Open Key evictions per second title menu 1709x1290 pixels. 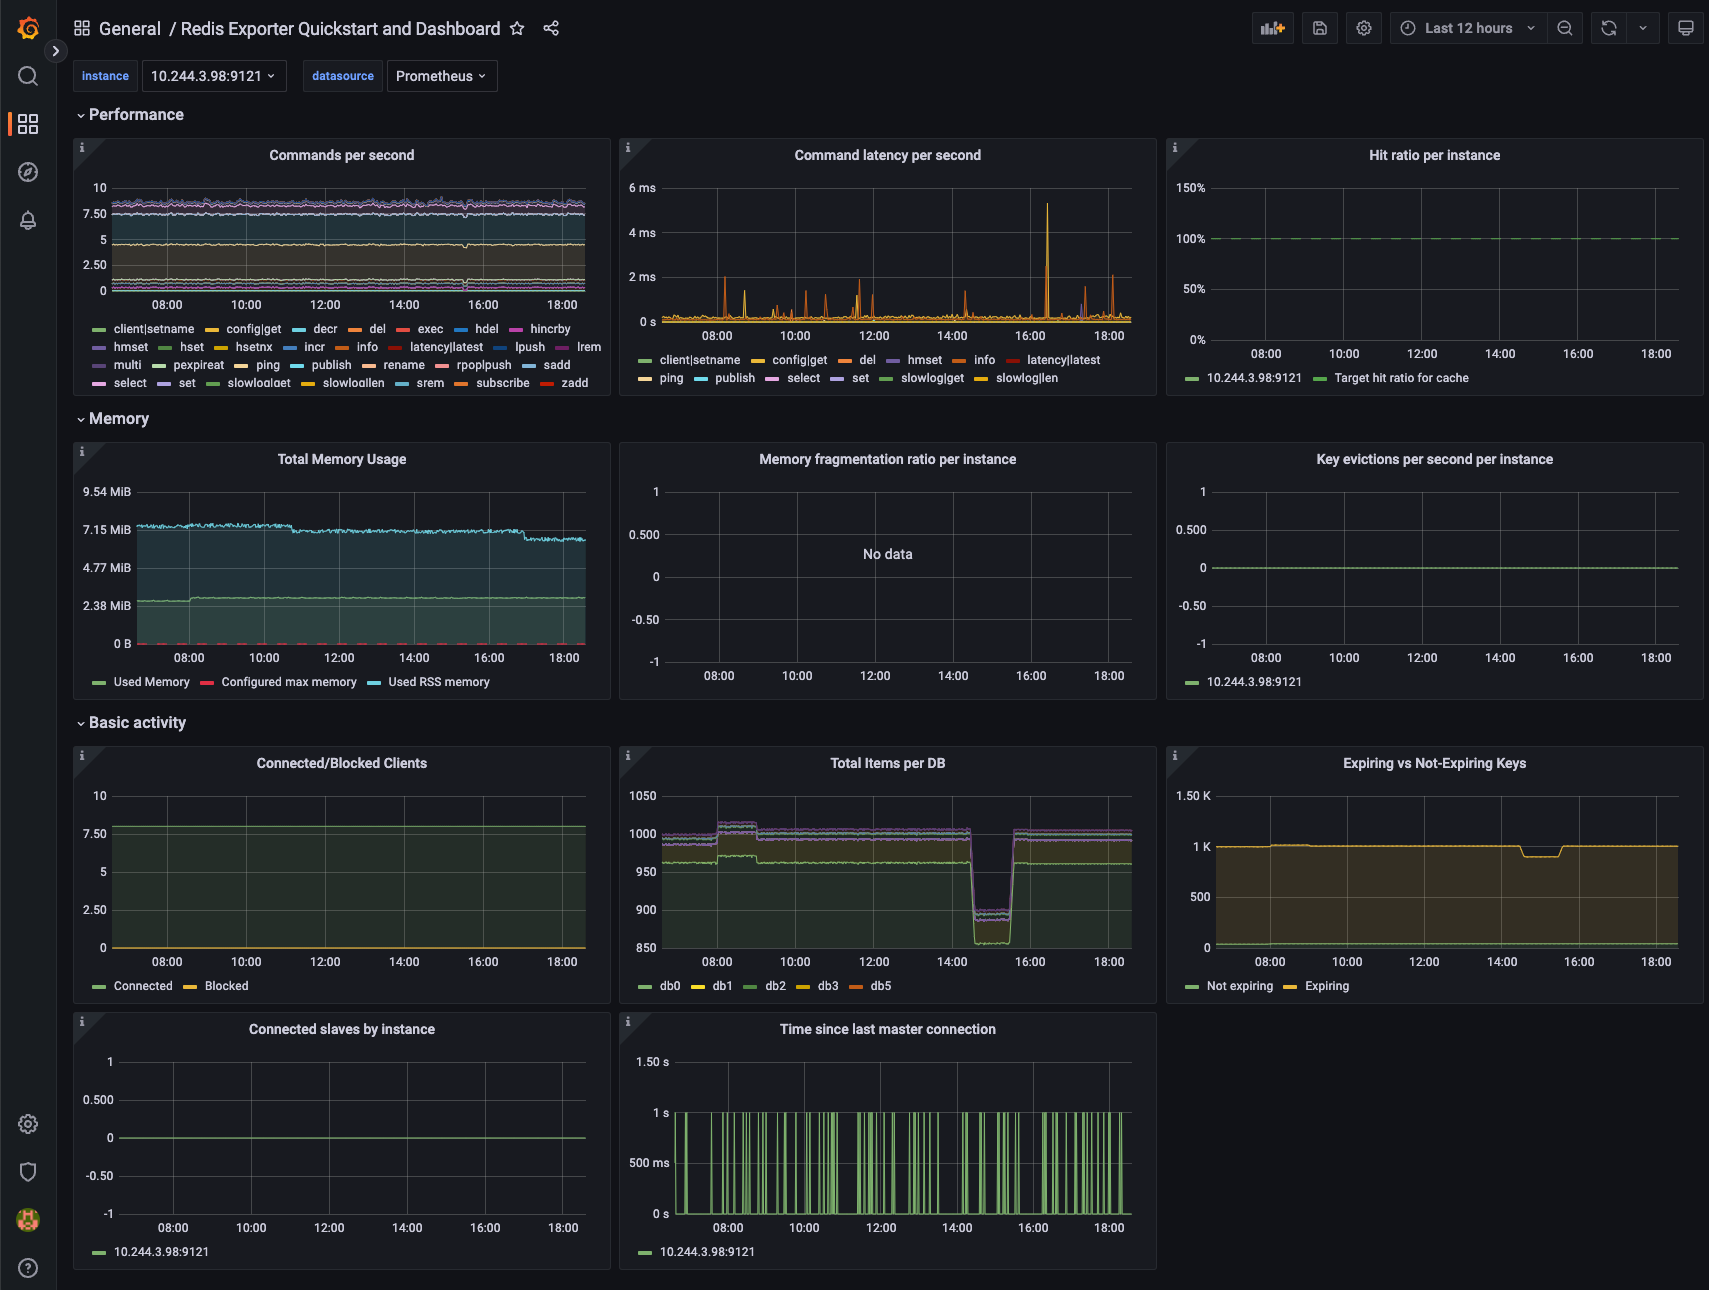(1434, 459)
